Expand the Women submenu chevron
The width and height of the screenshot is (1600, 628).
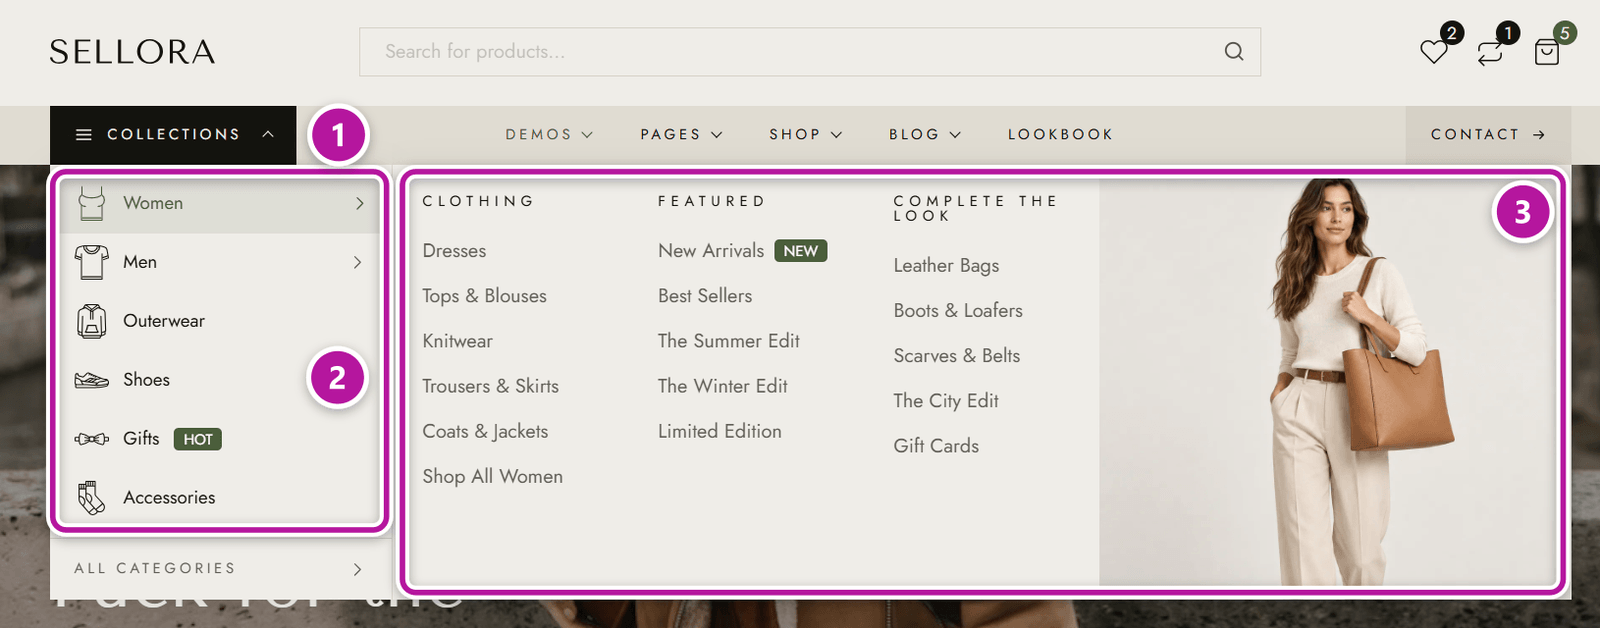359,203
